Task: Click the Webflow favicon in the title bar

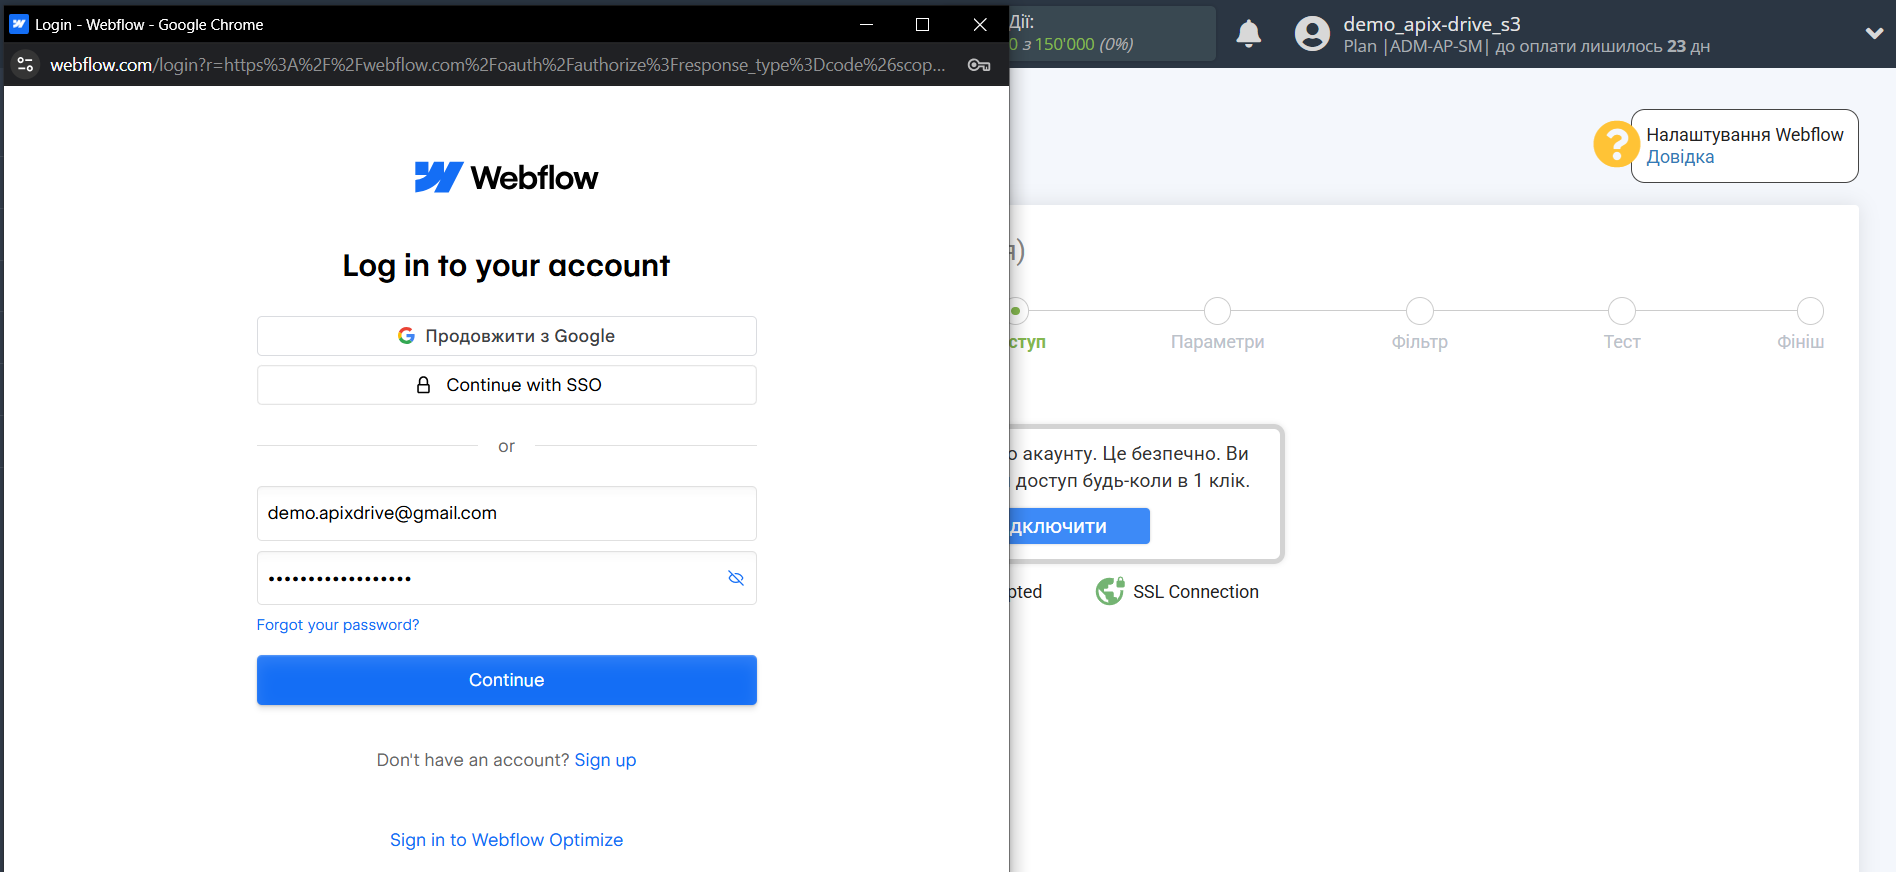Action: pyautogui.click(x=19, y=24)
